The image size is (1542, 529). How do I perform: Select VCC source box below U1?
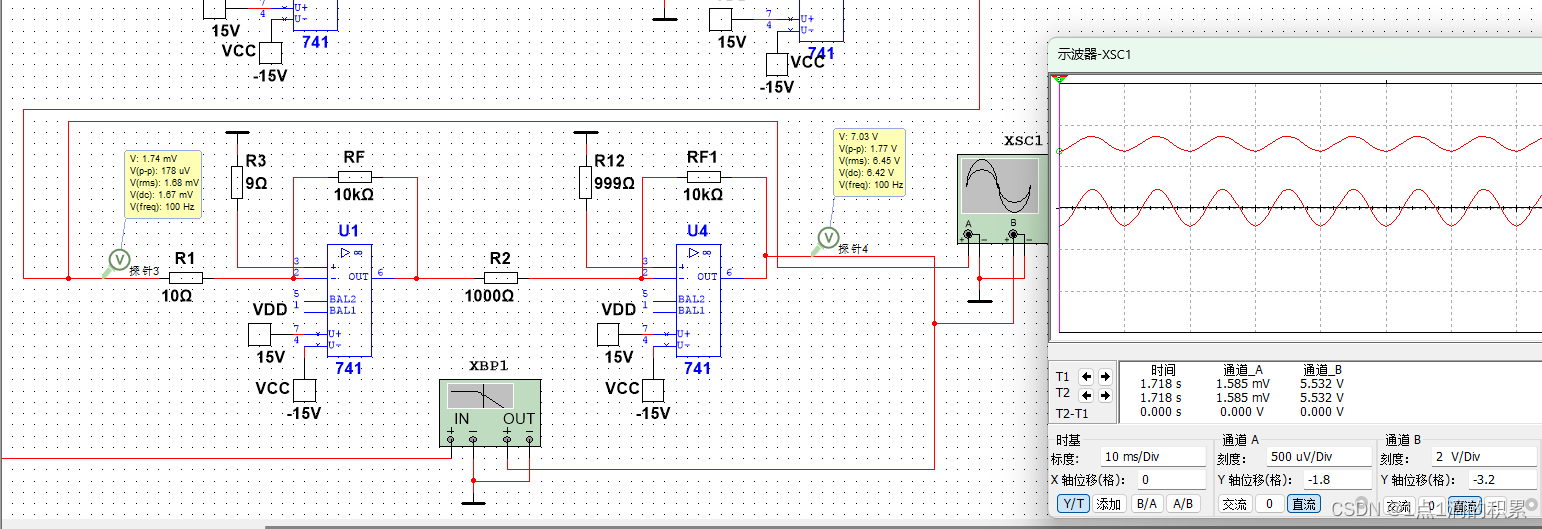point(305,389)
